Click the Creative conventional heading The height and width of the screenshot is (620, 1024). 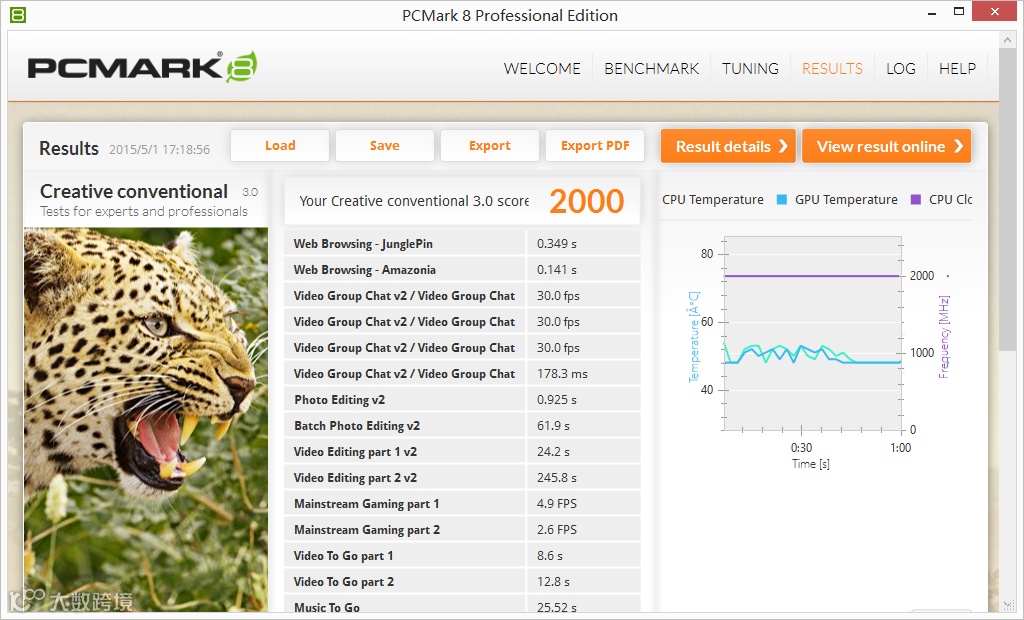(134, 191)
